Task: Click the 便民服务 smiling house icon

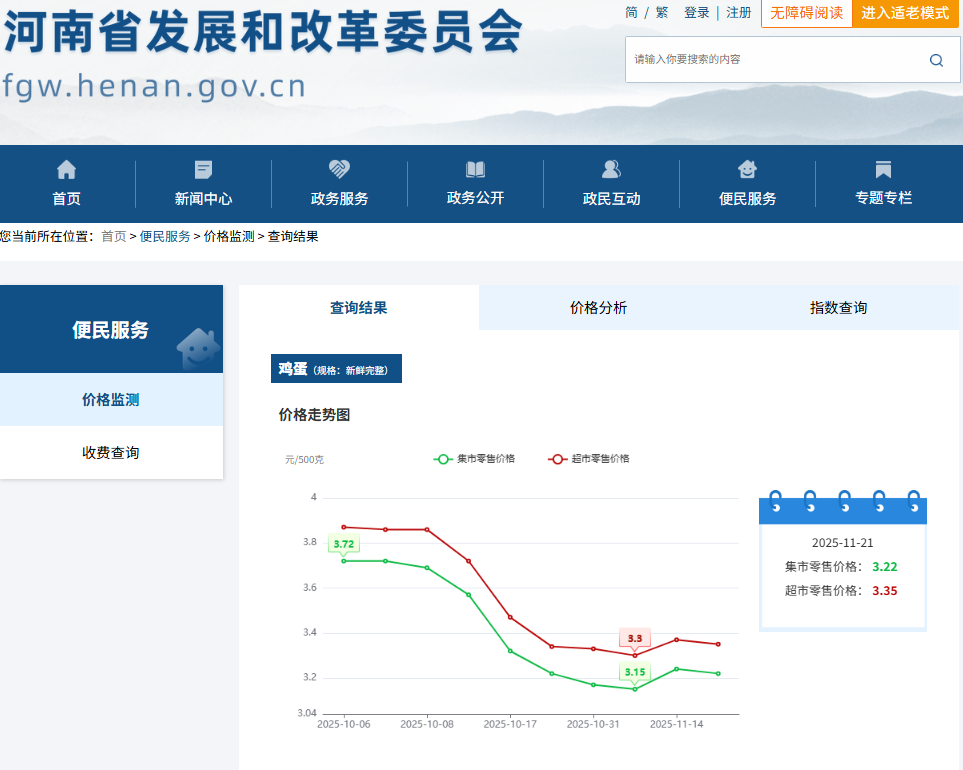Action: [747, 169]
